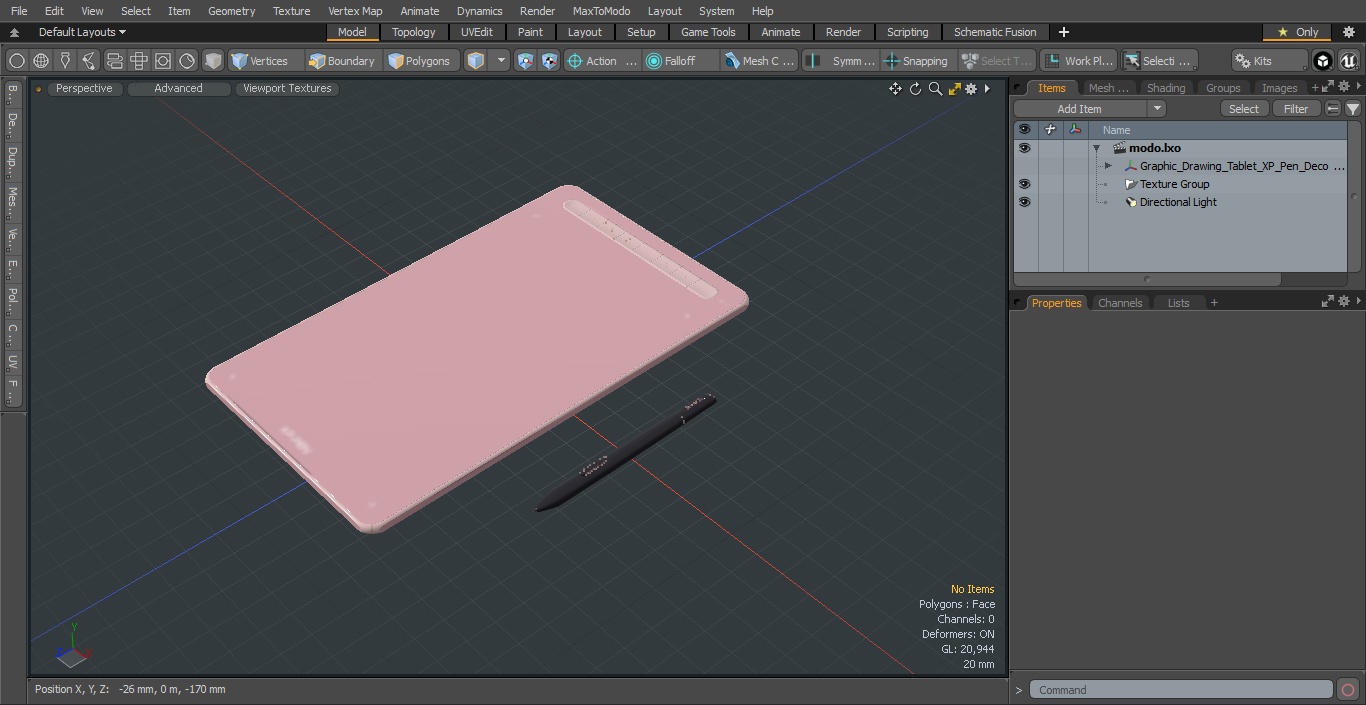Click the funnel filter icon
This screenshot has width=1366, height=705.
click(x=1352, y=109)
